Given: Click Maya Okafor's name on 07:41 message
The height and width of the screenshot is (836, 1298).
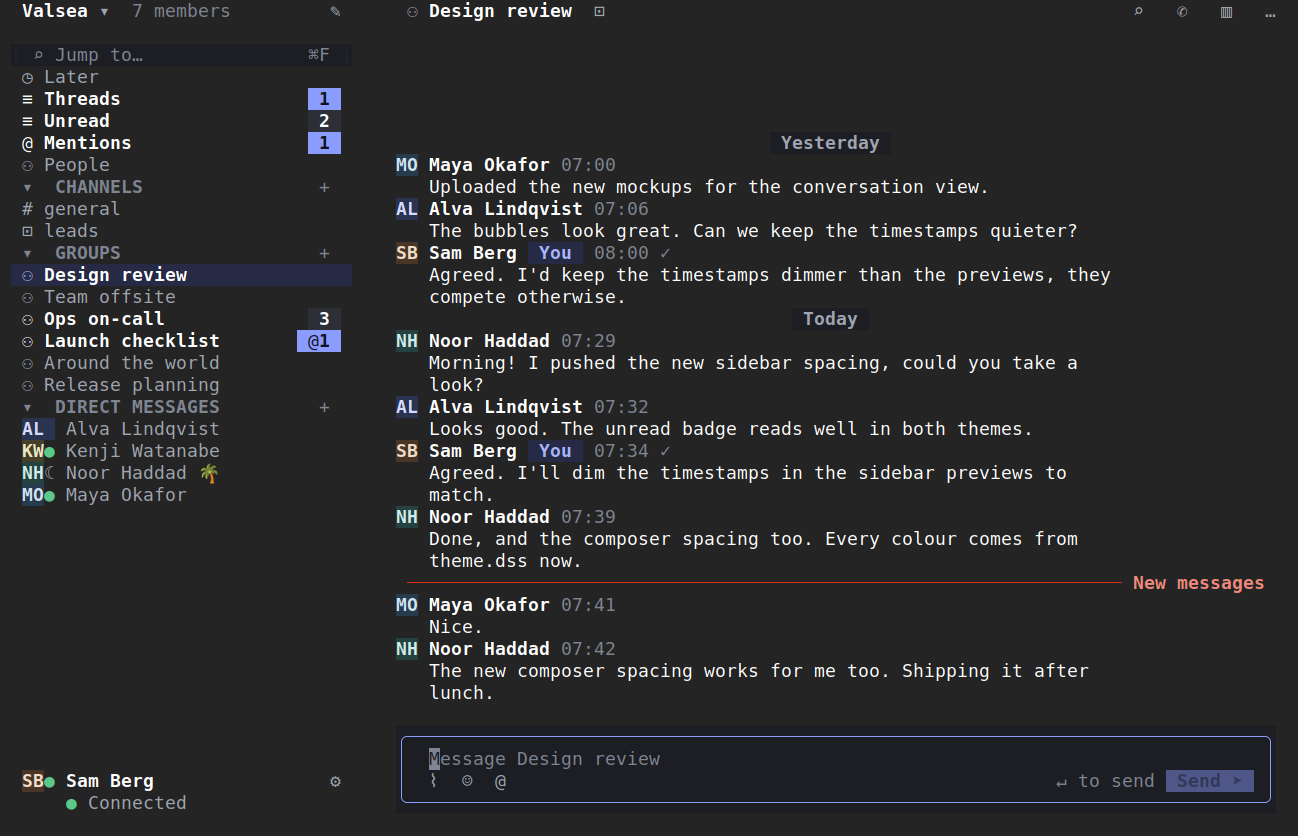Looking at the screenshot, I should click(x=489, y=605).
